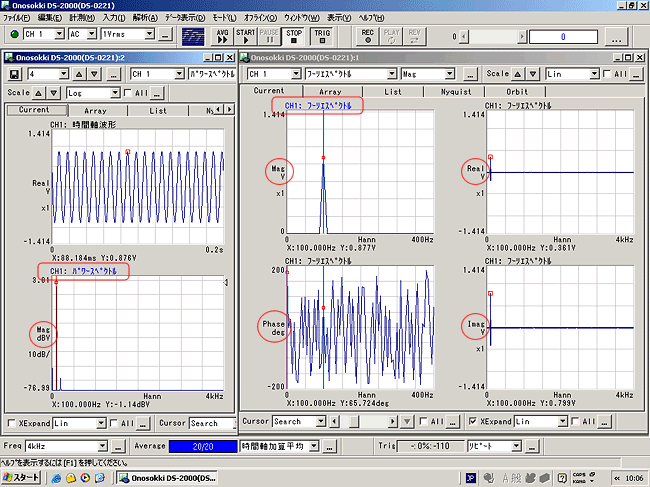Image resolution: width=650 pixels, height=487 pixels.
Task: Switch to List tab in window 1
Action: click(392, 92)
